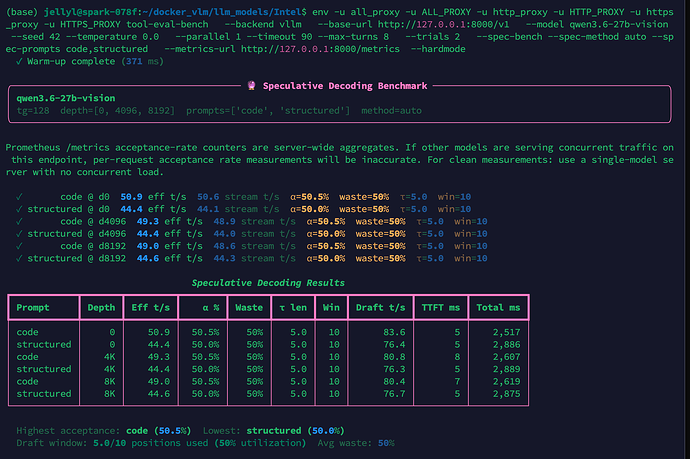The height and width of the screenshot is (459, 690).
Task: Click the '~/docker_vlm/llm_models/Intel' path in the prompt
Action: point(224,12)
